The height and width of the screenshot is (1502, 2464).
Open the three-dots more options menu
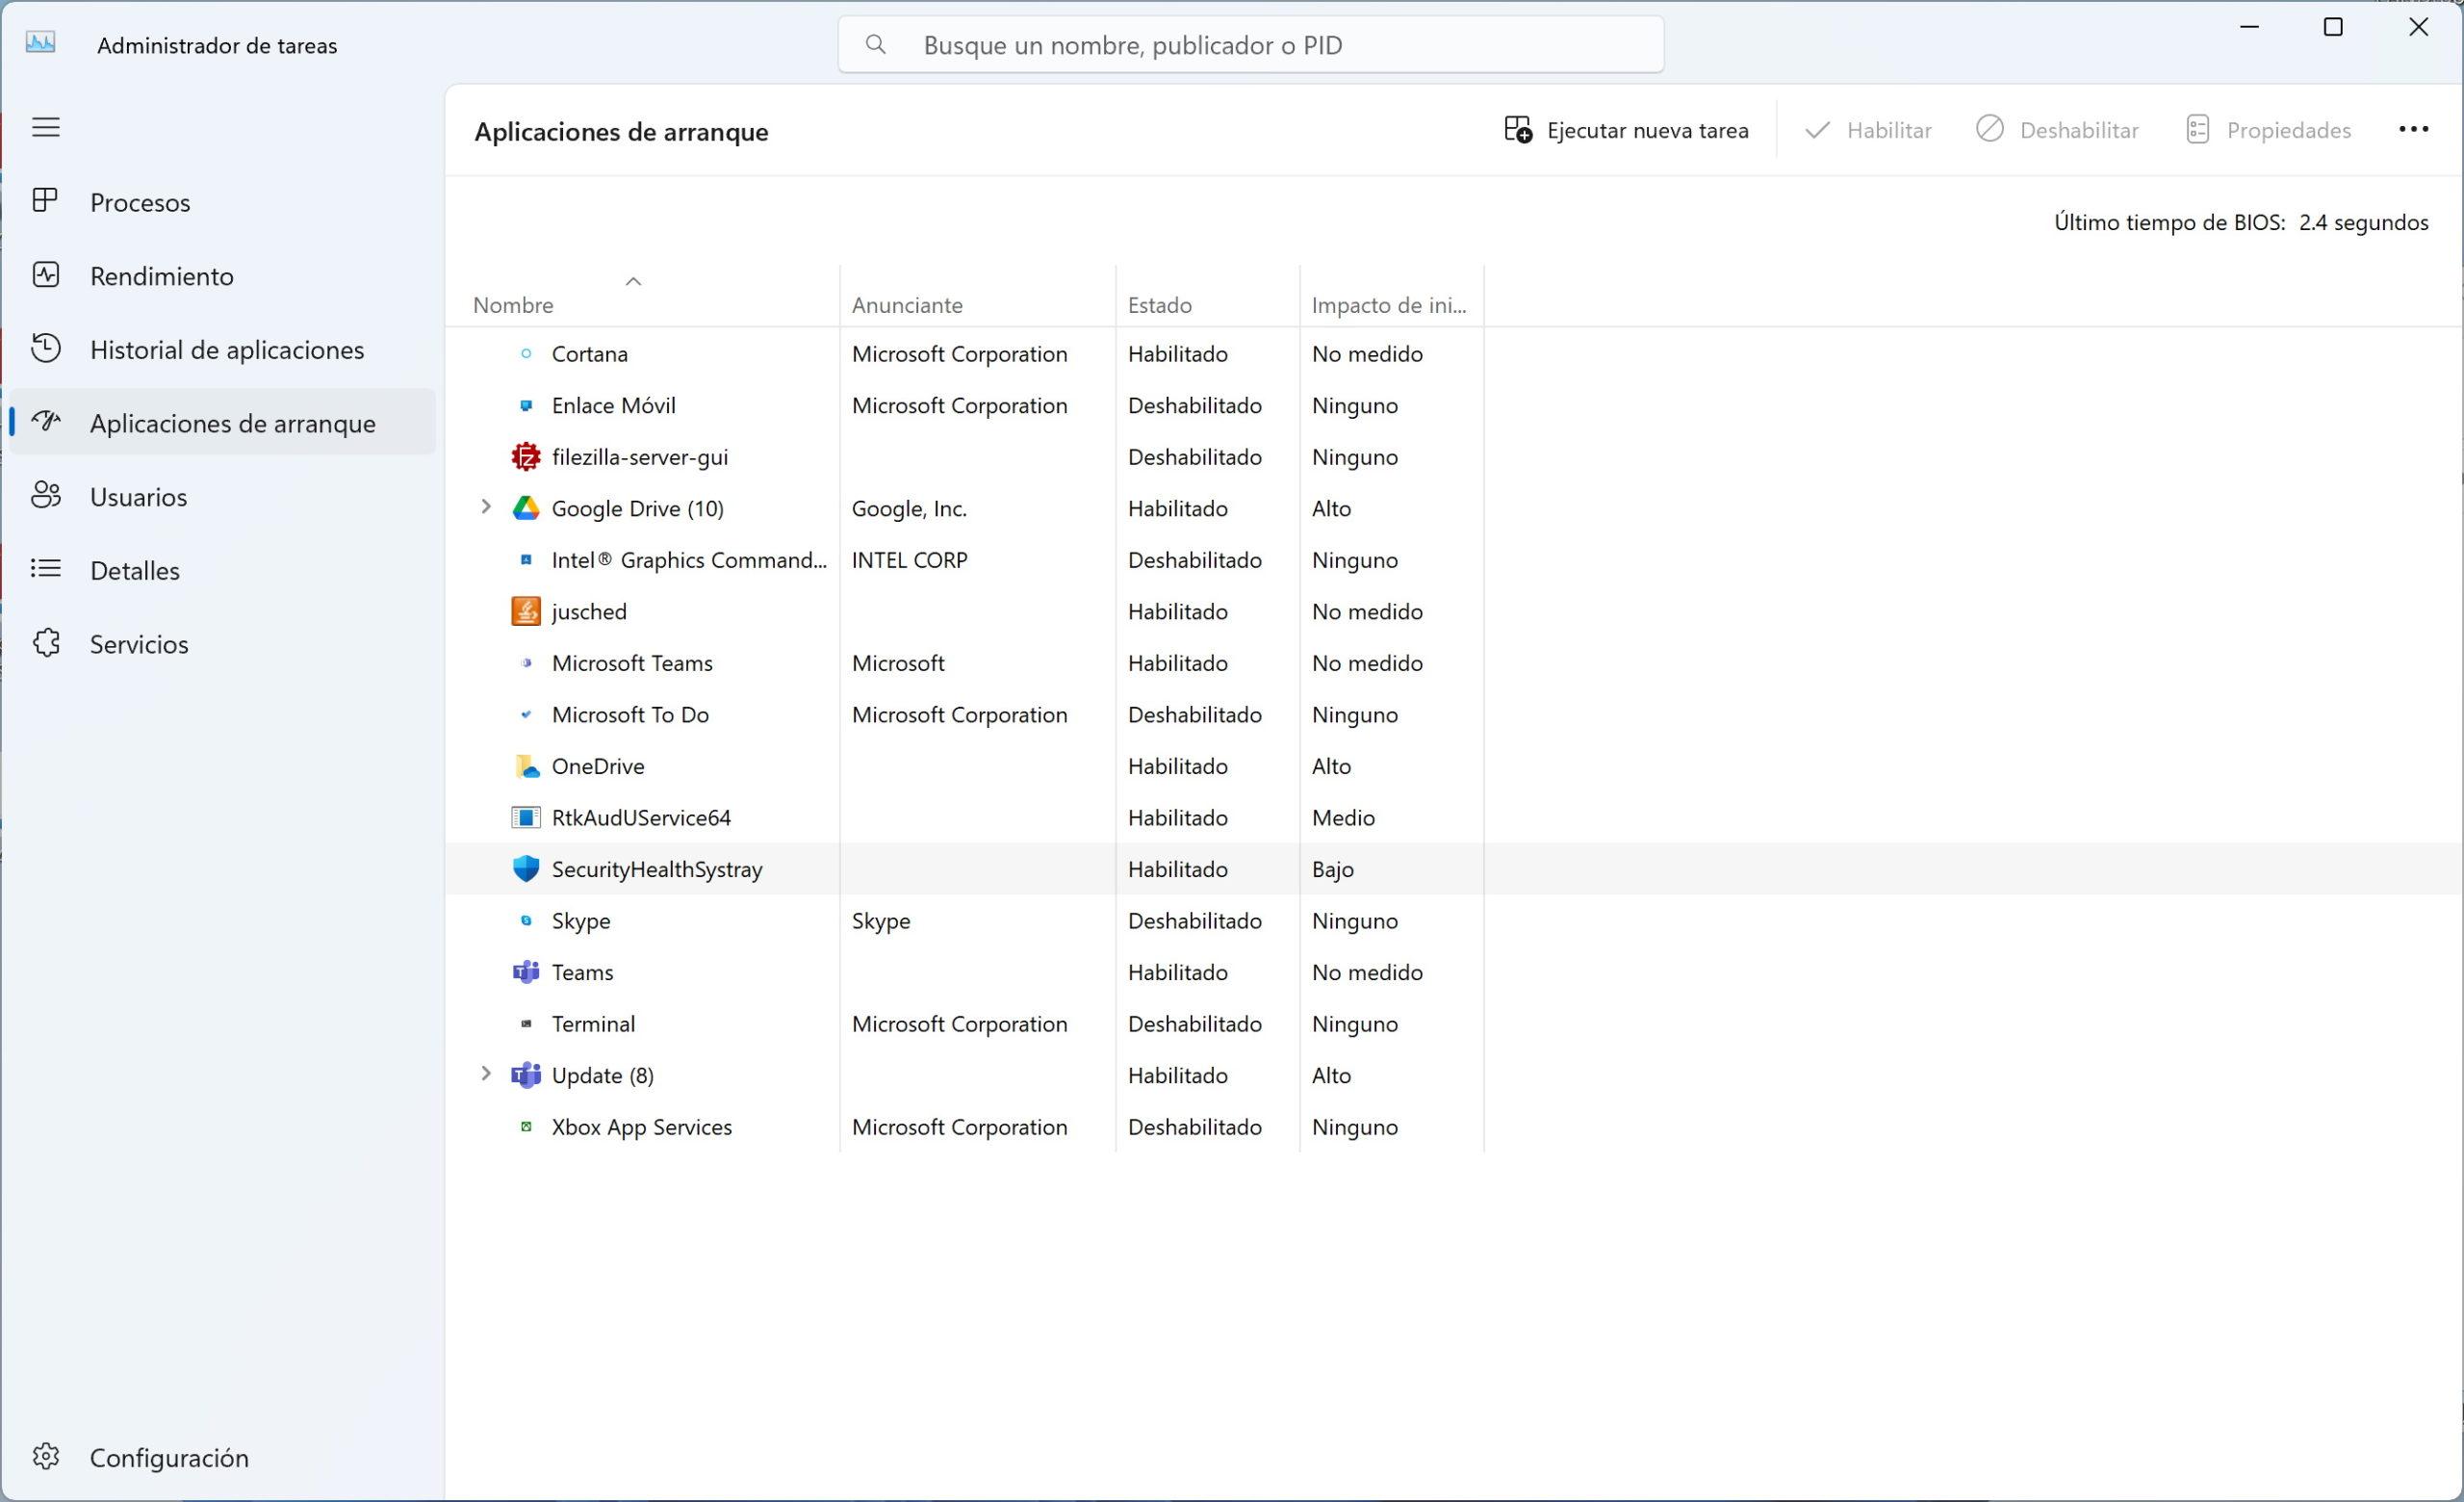click(x=2413, y=130)
